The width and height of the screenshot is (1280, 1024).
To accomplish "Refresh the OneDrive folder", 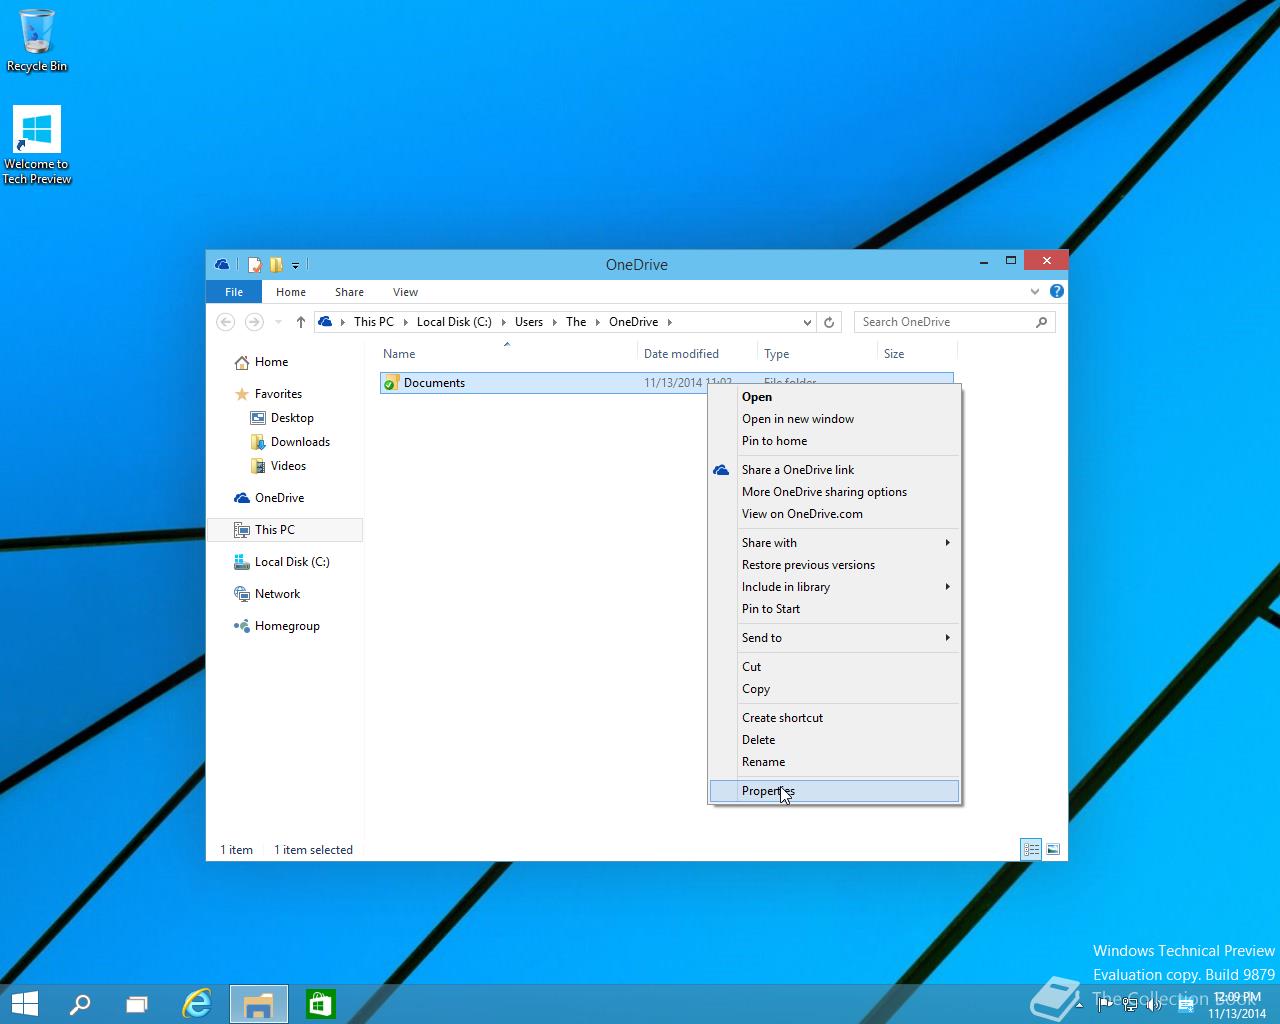I will point(829,322).
